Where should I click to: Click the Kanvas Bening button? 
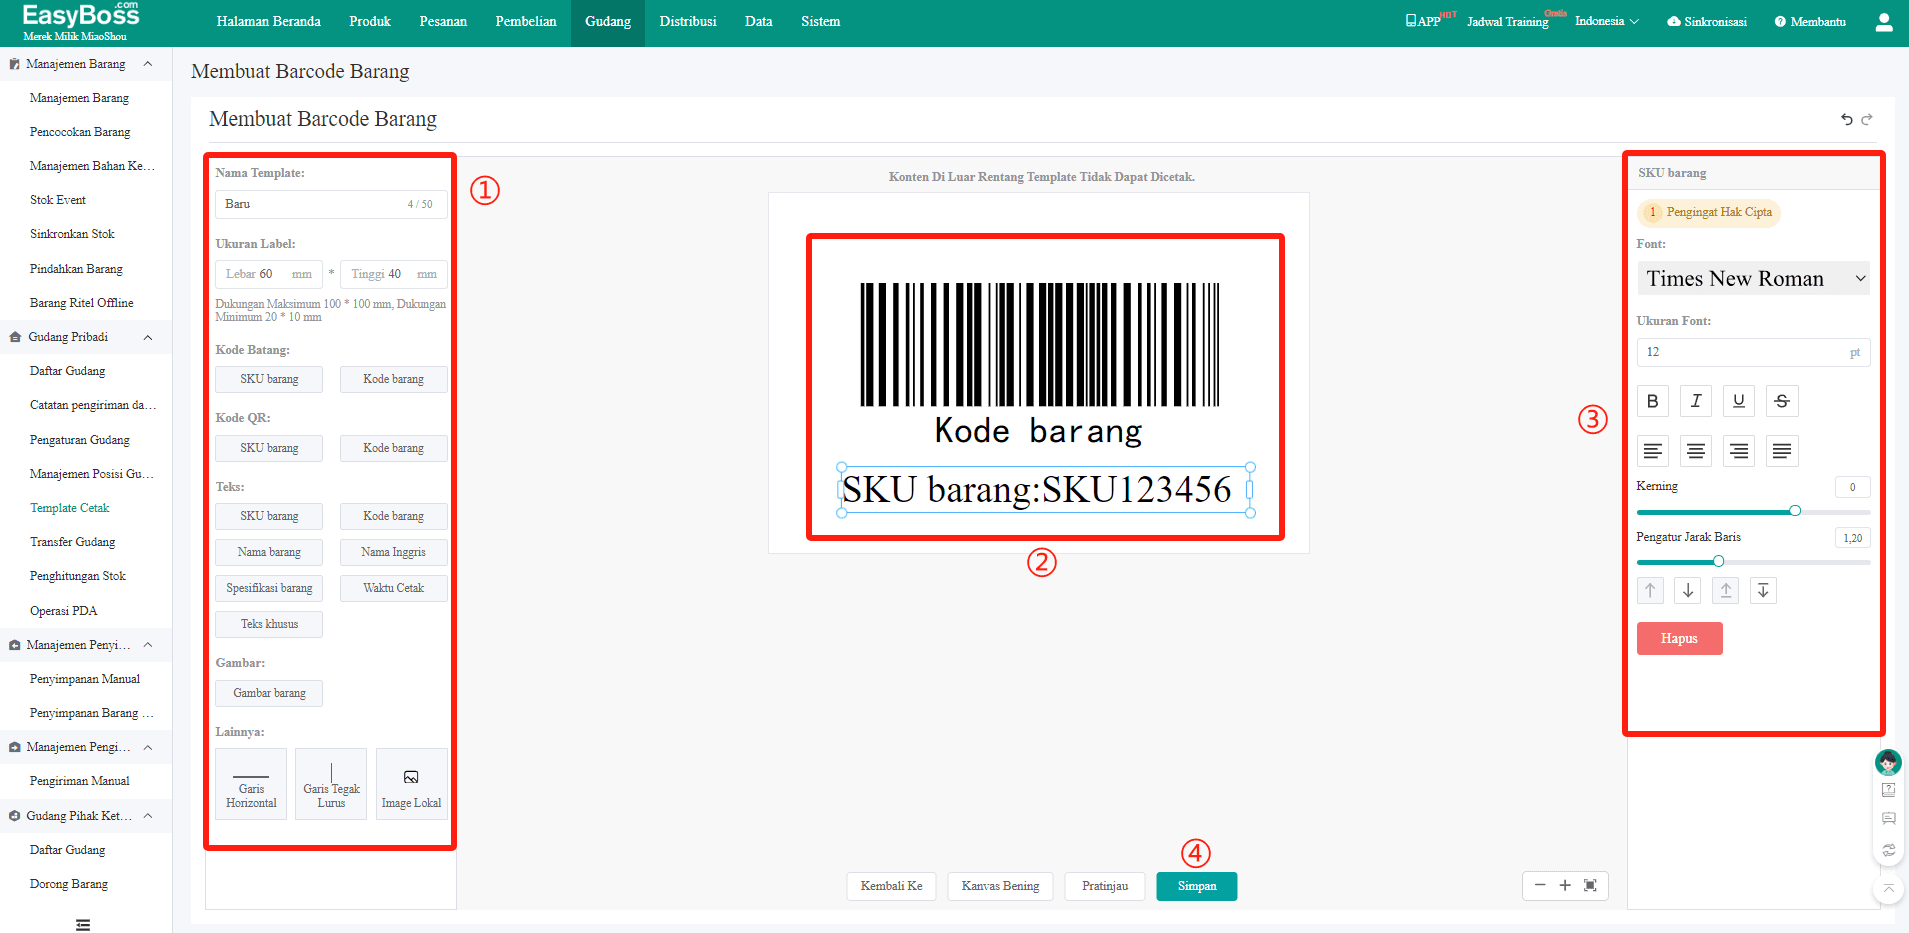[x=1000, y=886]
